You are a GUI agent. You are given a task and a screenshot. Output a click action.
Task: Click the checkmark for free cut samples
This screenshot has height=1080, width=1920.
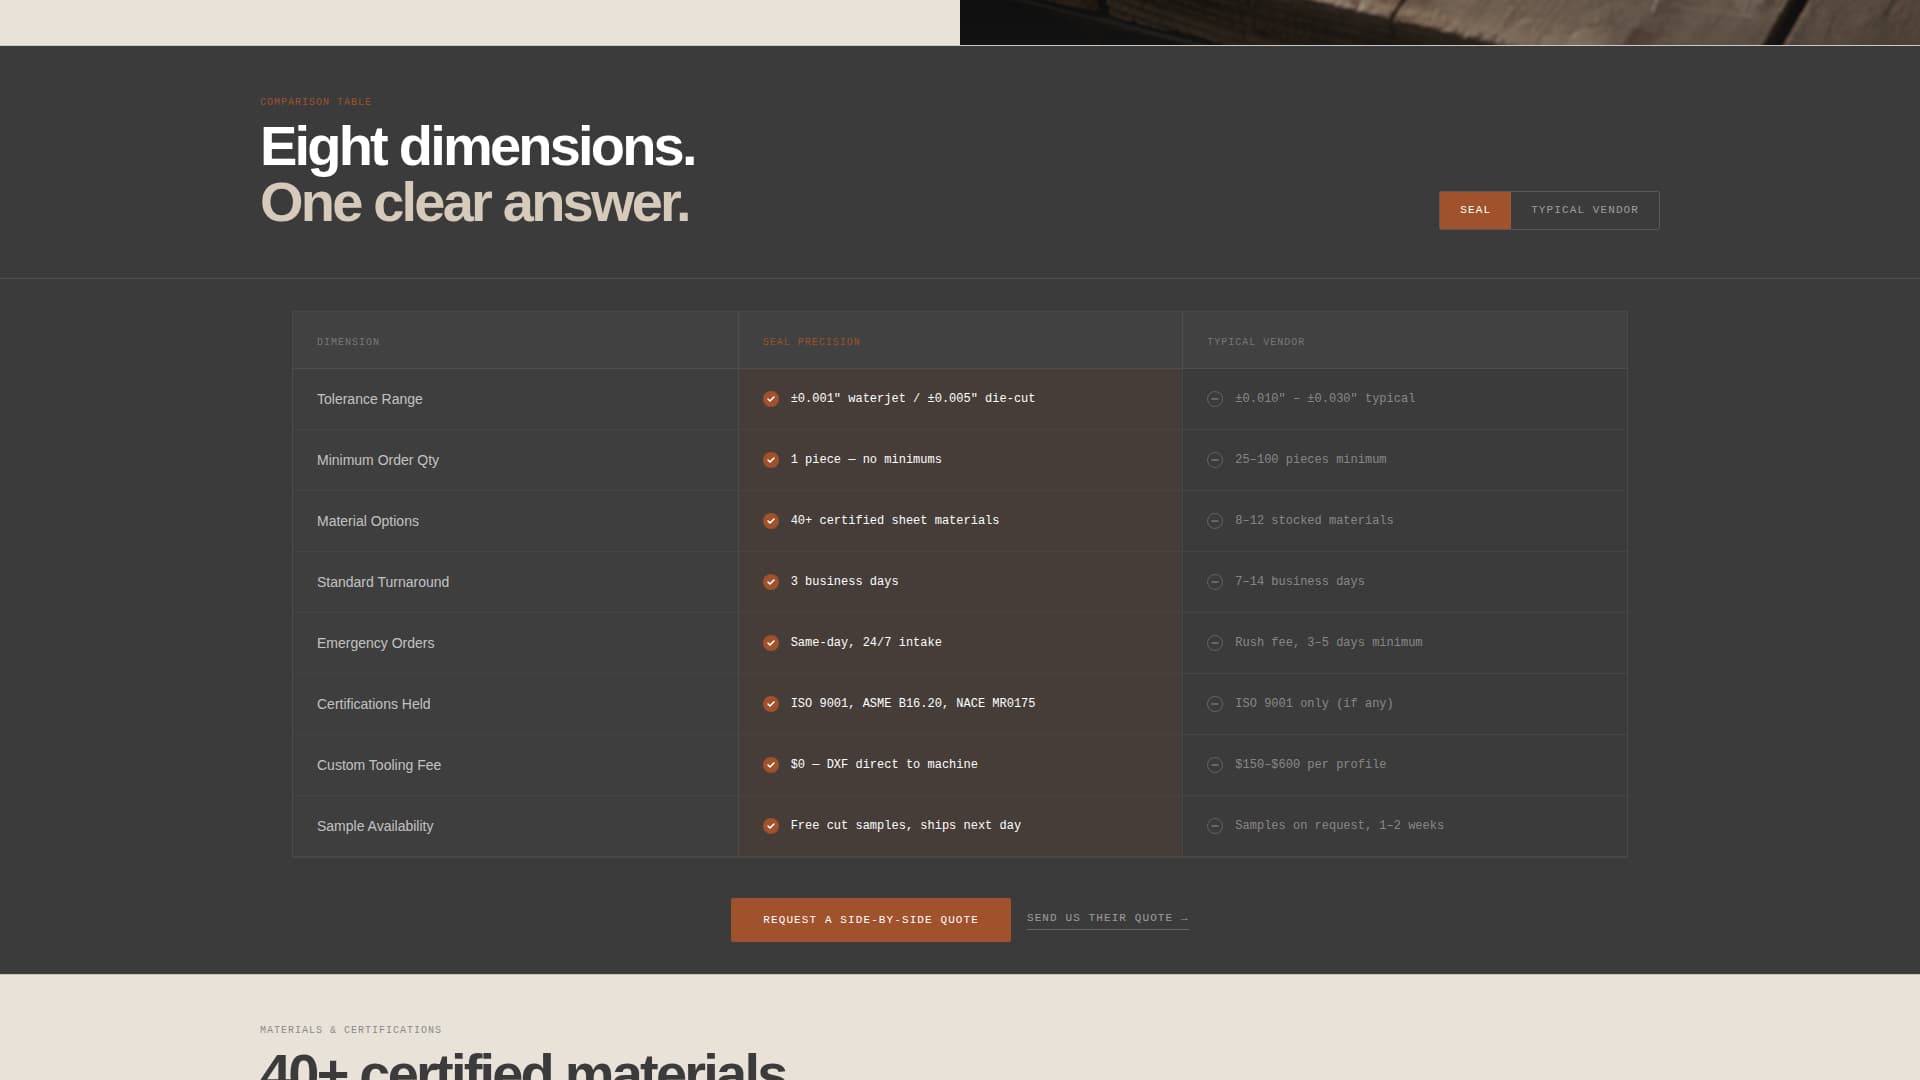click(770, 826)
